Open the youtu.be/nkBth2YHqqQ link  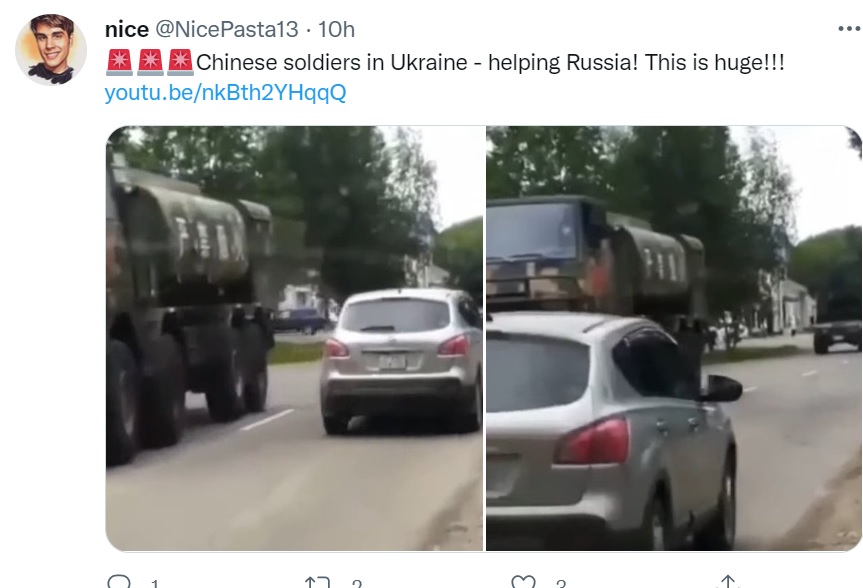(225, 92)
